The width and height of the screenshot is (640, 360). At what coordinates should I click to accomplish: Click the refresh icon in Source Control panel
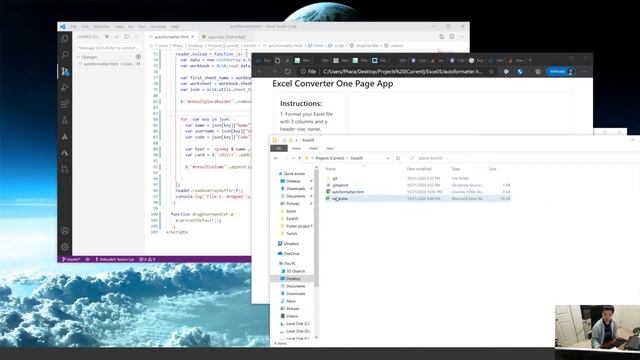click(127, 37)
